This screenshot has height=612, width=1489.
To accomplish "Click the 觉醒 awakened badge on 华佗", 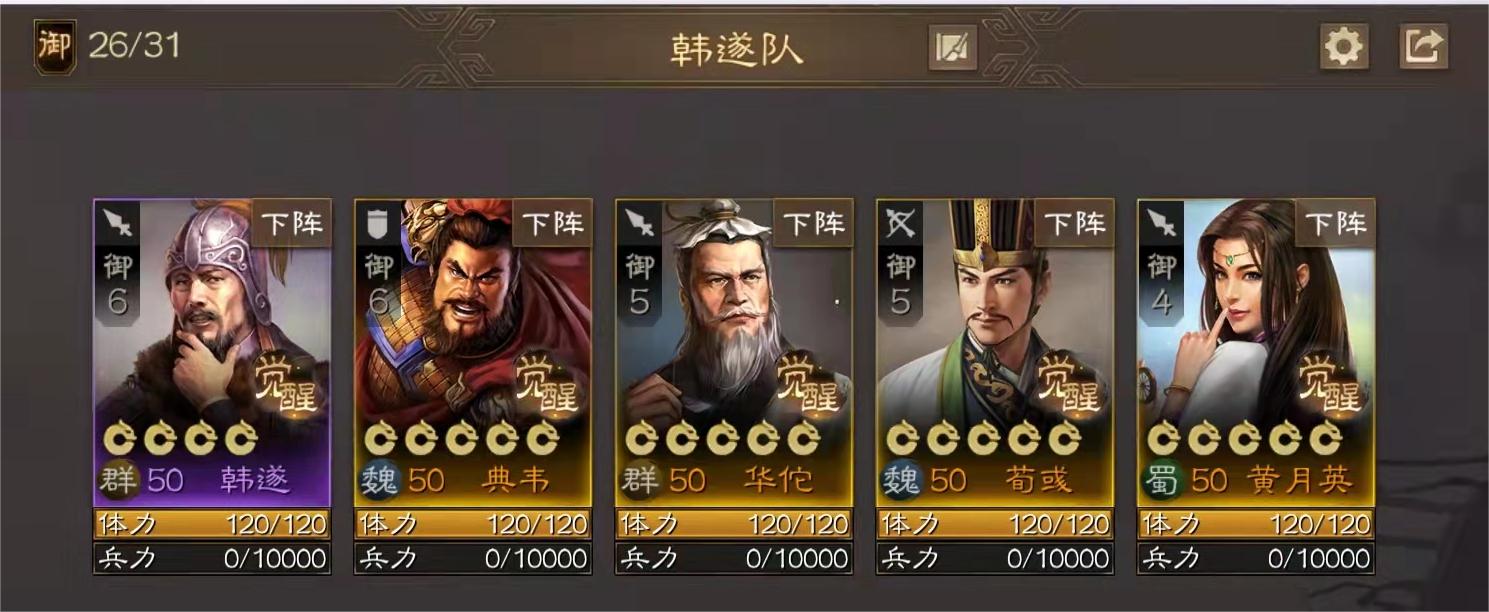I will (808, 383).
